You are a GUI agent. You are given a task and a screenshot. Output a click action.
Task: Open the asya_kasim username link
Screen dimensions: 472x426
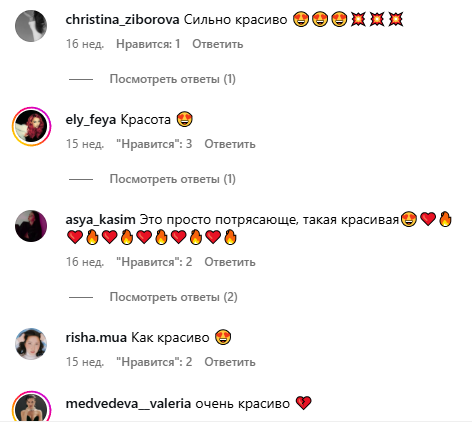100,220
